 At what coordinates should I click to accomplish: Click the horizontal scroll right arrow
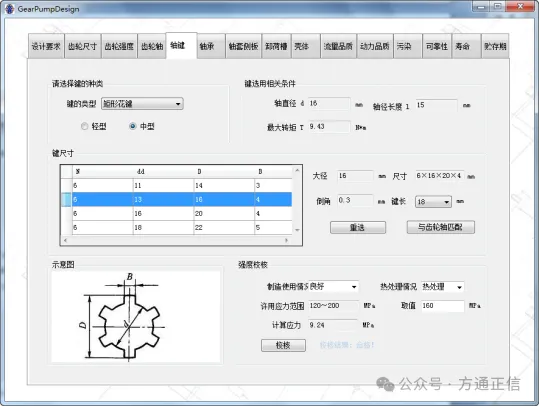[286, 240]
